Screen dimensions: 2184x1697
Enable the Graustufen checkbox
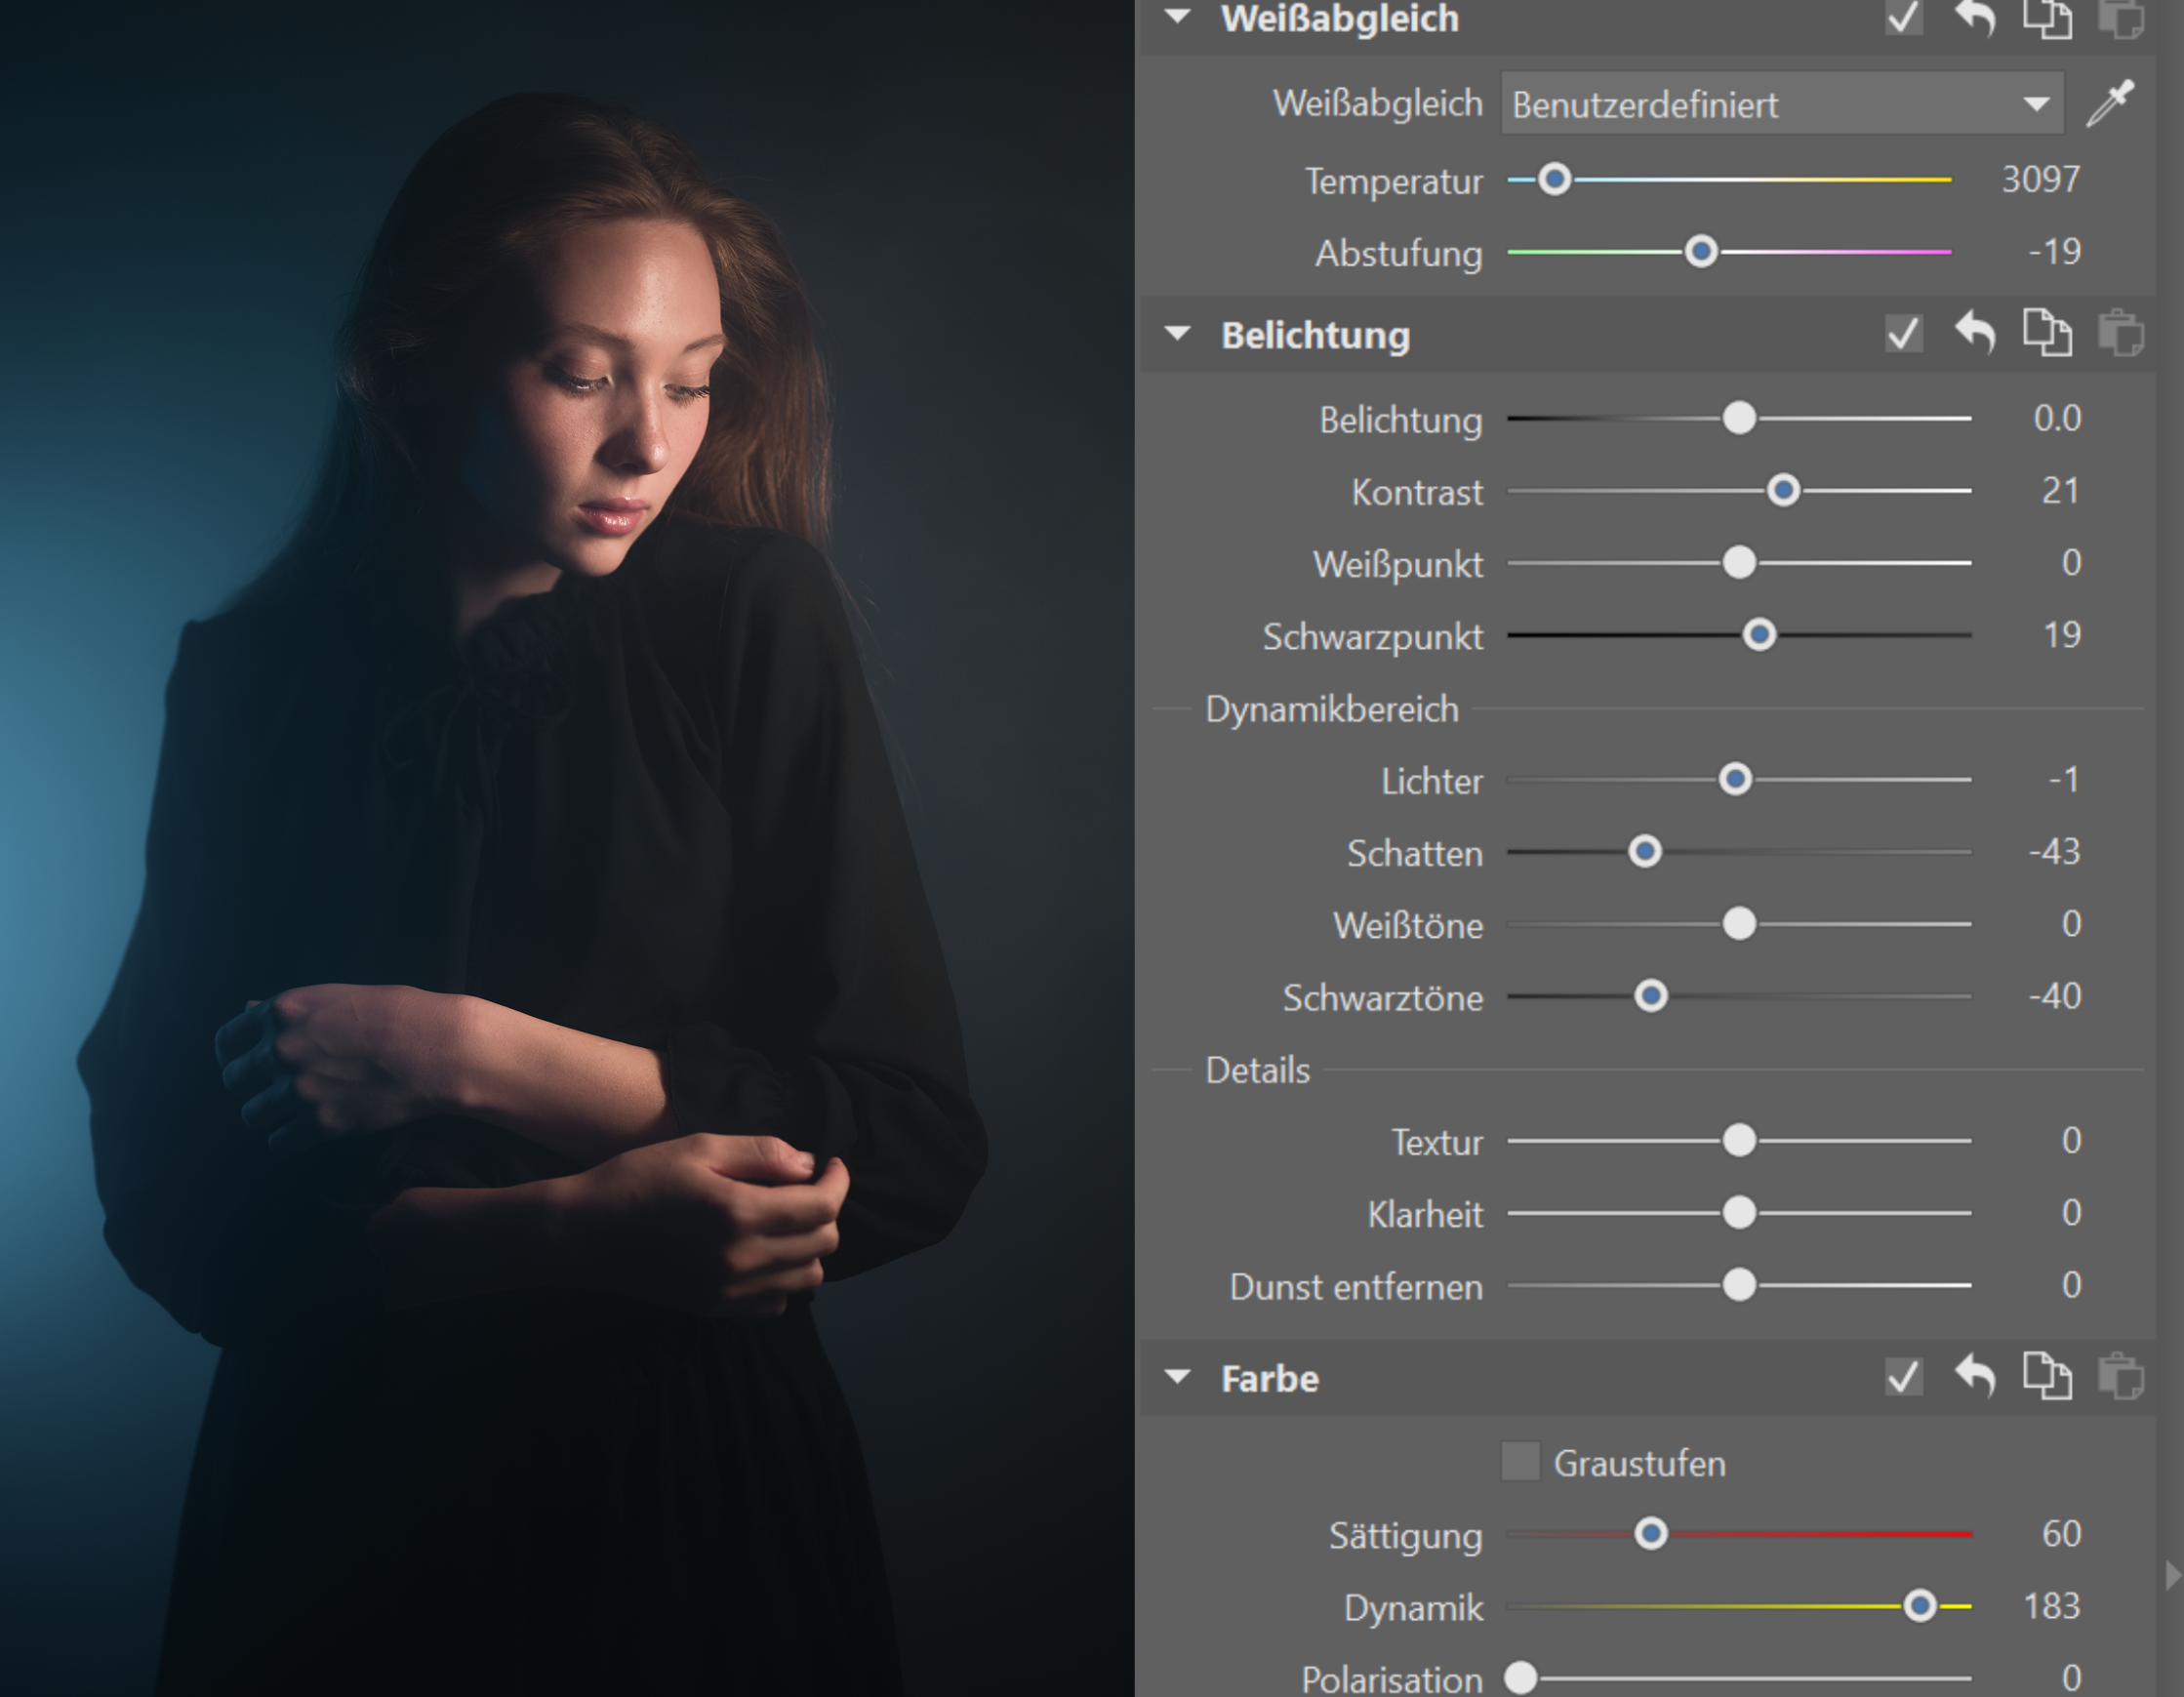(x=1520, y=1461)
